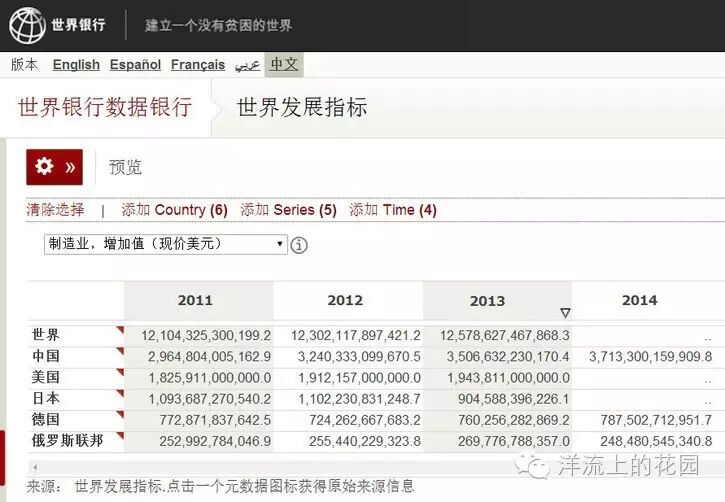Switch language to Français
Viewport: 725px width, 502px height.
pos(198,65)
